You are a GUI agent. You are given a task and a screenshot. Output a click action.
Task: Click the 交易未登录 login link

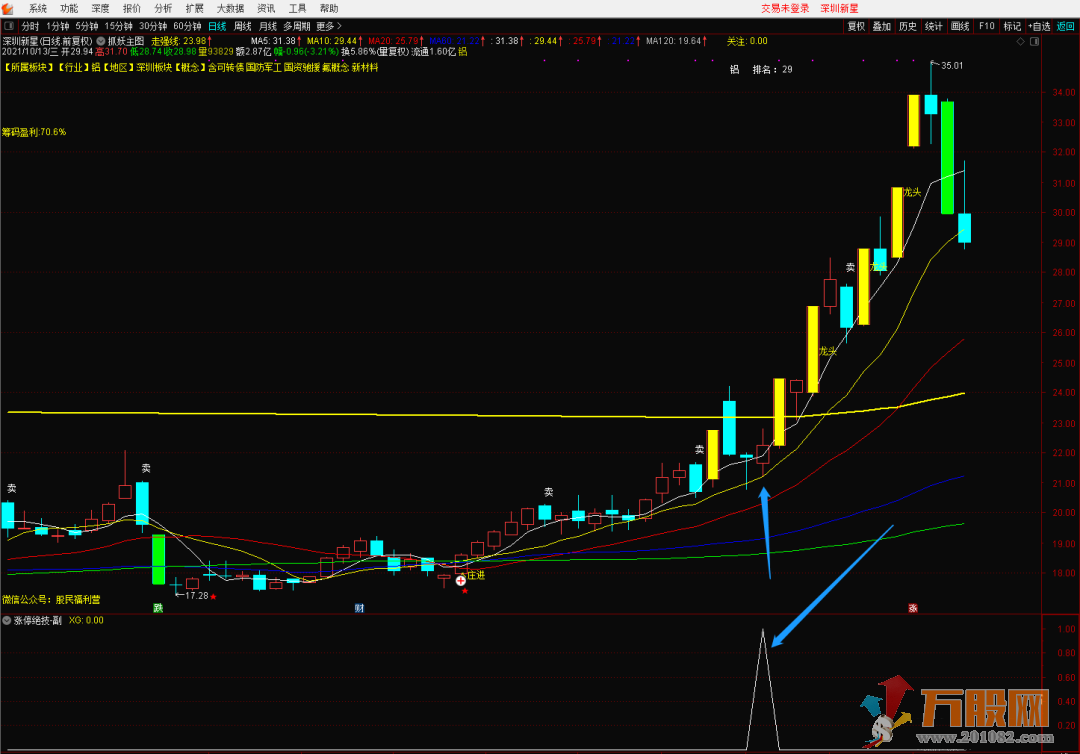pos(785,8)
